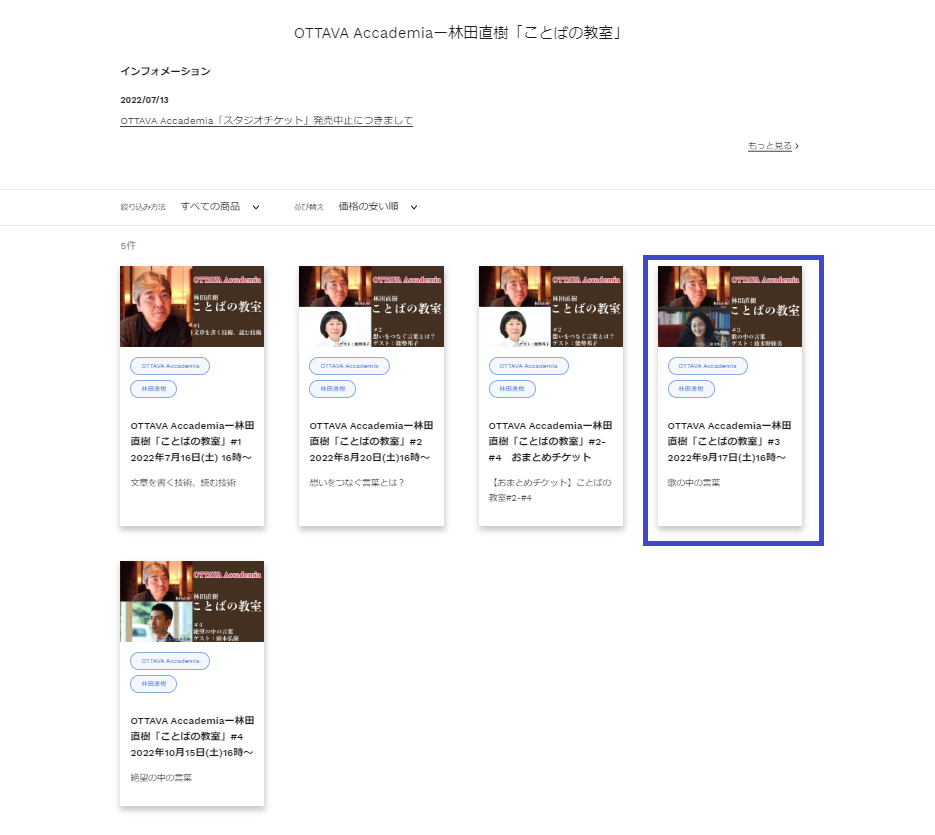This screenshot has height=835, width=935.
Task: Select 林田直樹 tag on #1 card
Action: point(153,389)
